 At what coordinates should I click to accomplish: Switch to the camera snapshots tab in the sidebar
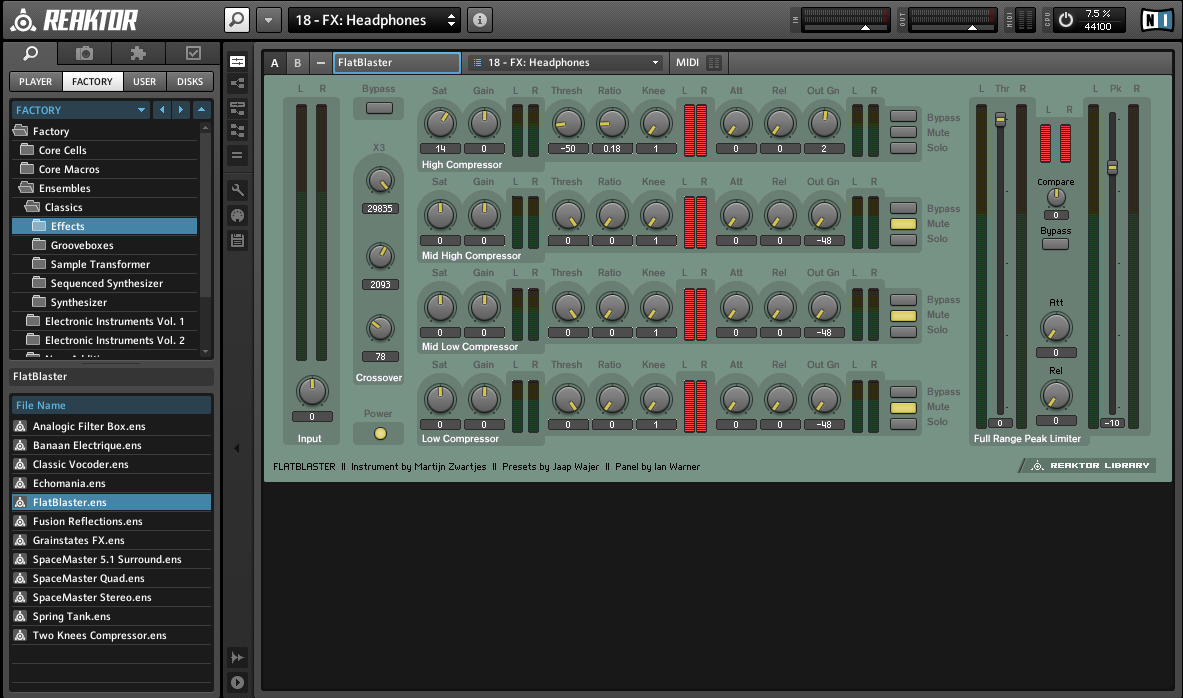(84, 53)
